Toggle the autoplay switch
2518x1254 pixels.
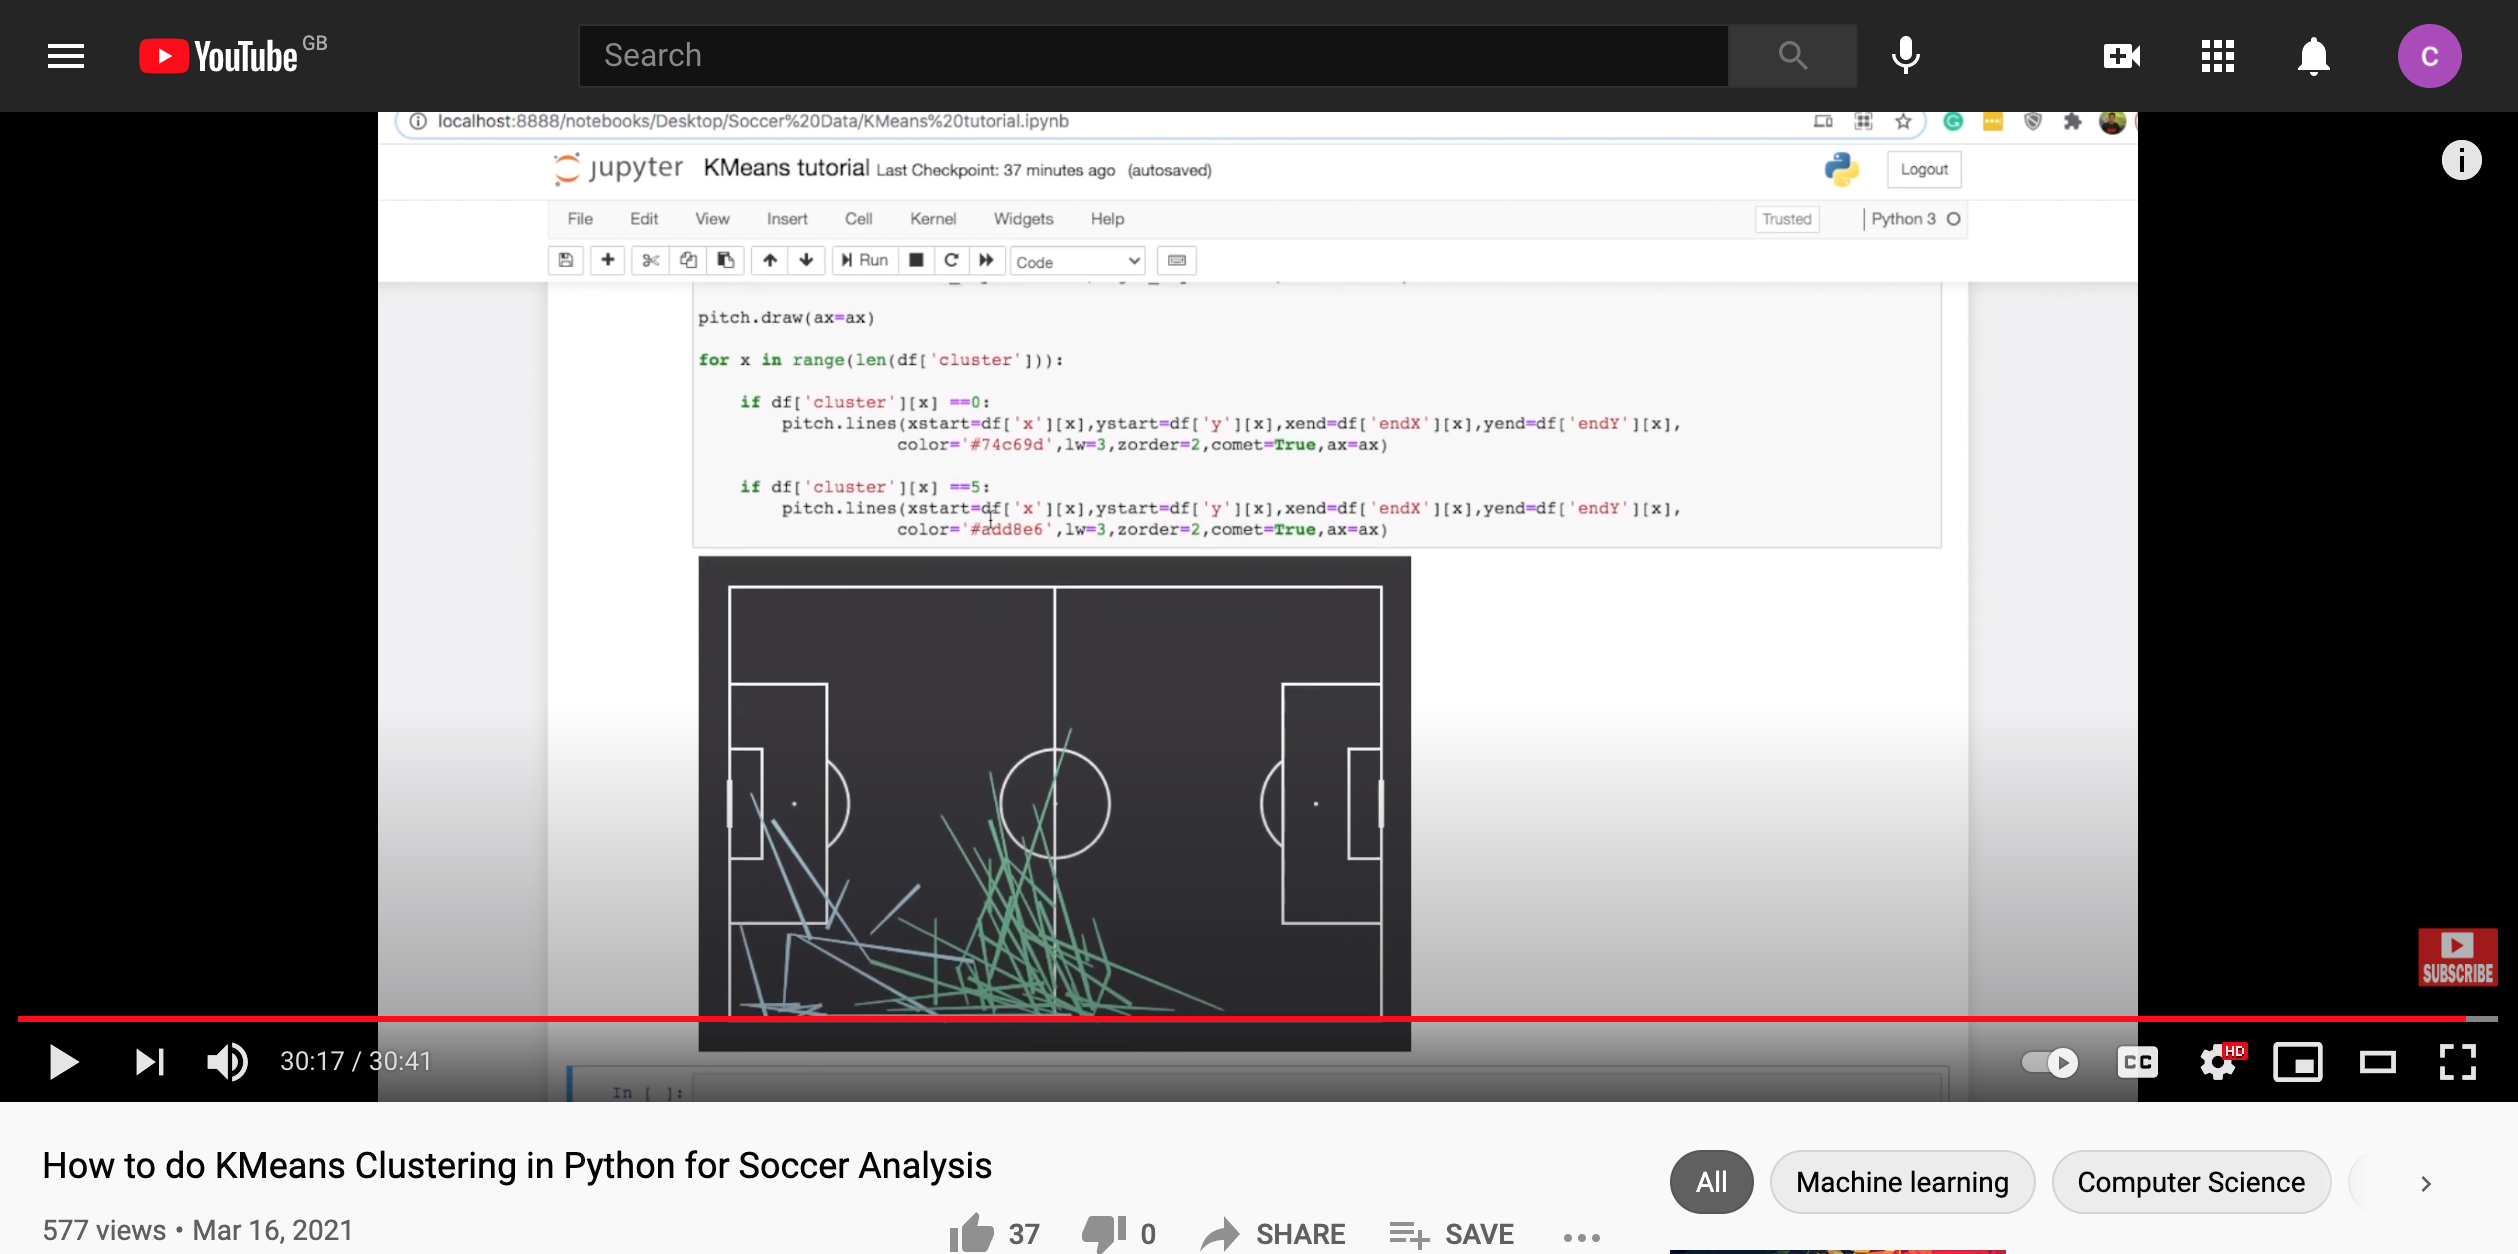(2049, 1062)
